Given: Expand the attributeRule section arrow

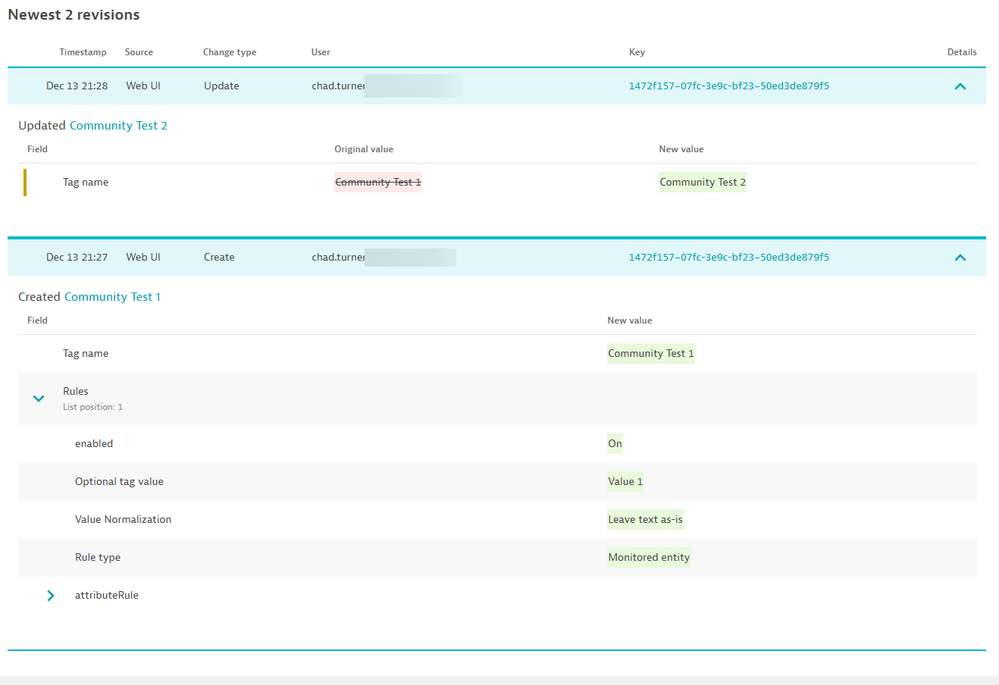Looking at the screenshot, I should [x=51, y=596].
